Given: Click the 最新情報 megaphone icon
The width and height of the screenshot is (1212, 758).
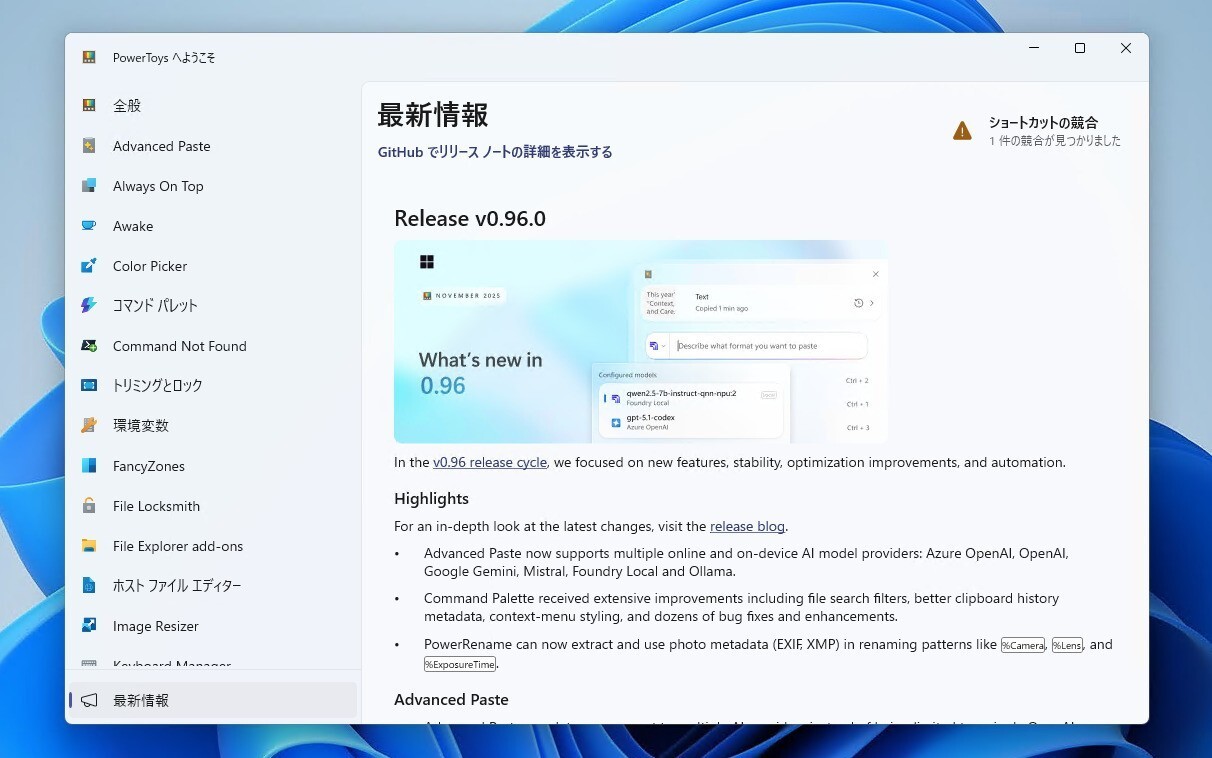Looking at the screenshot, I should 89,700.
